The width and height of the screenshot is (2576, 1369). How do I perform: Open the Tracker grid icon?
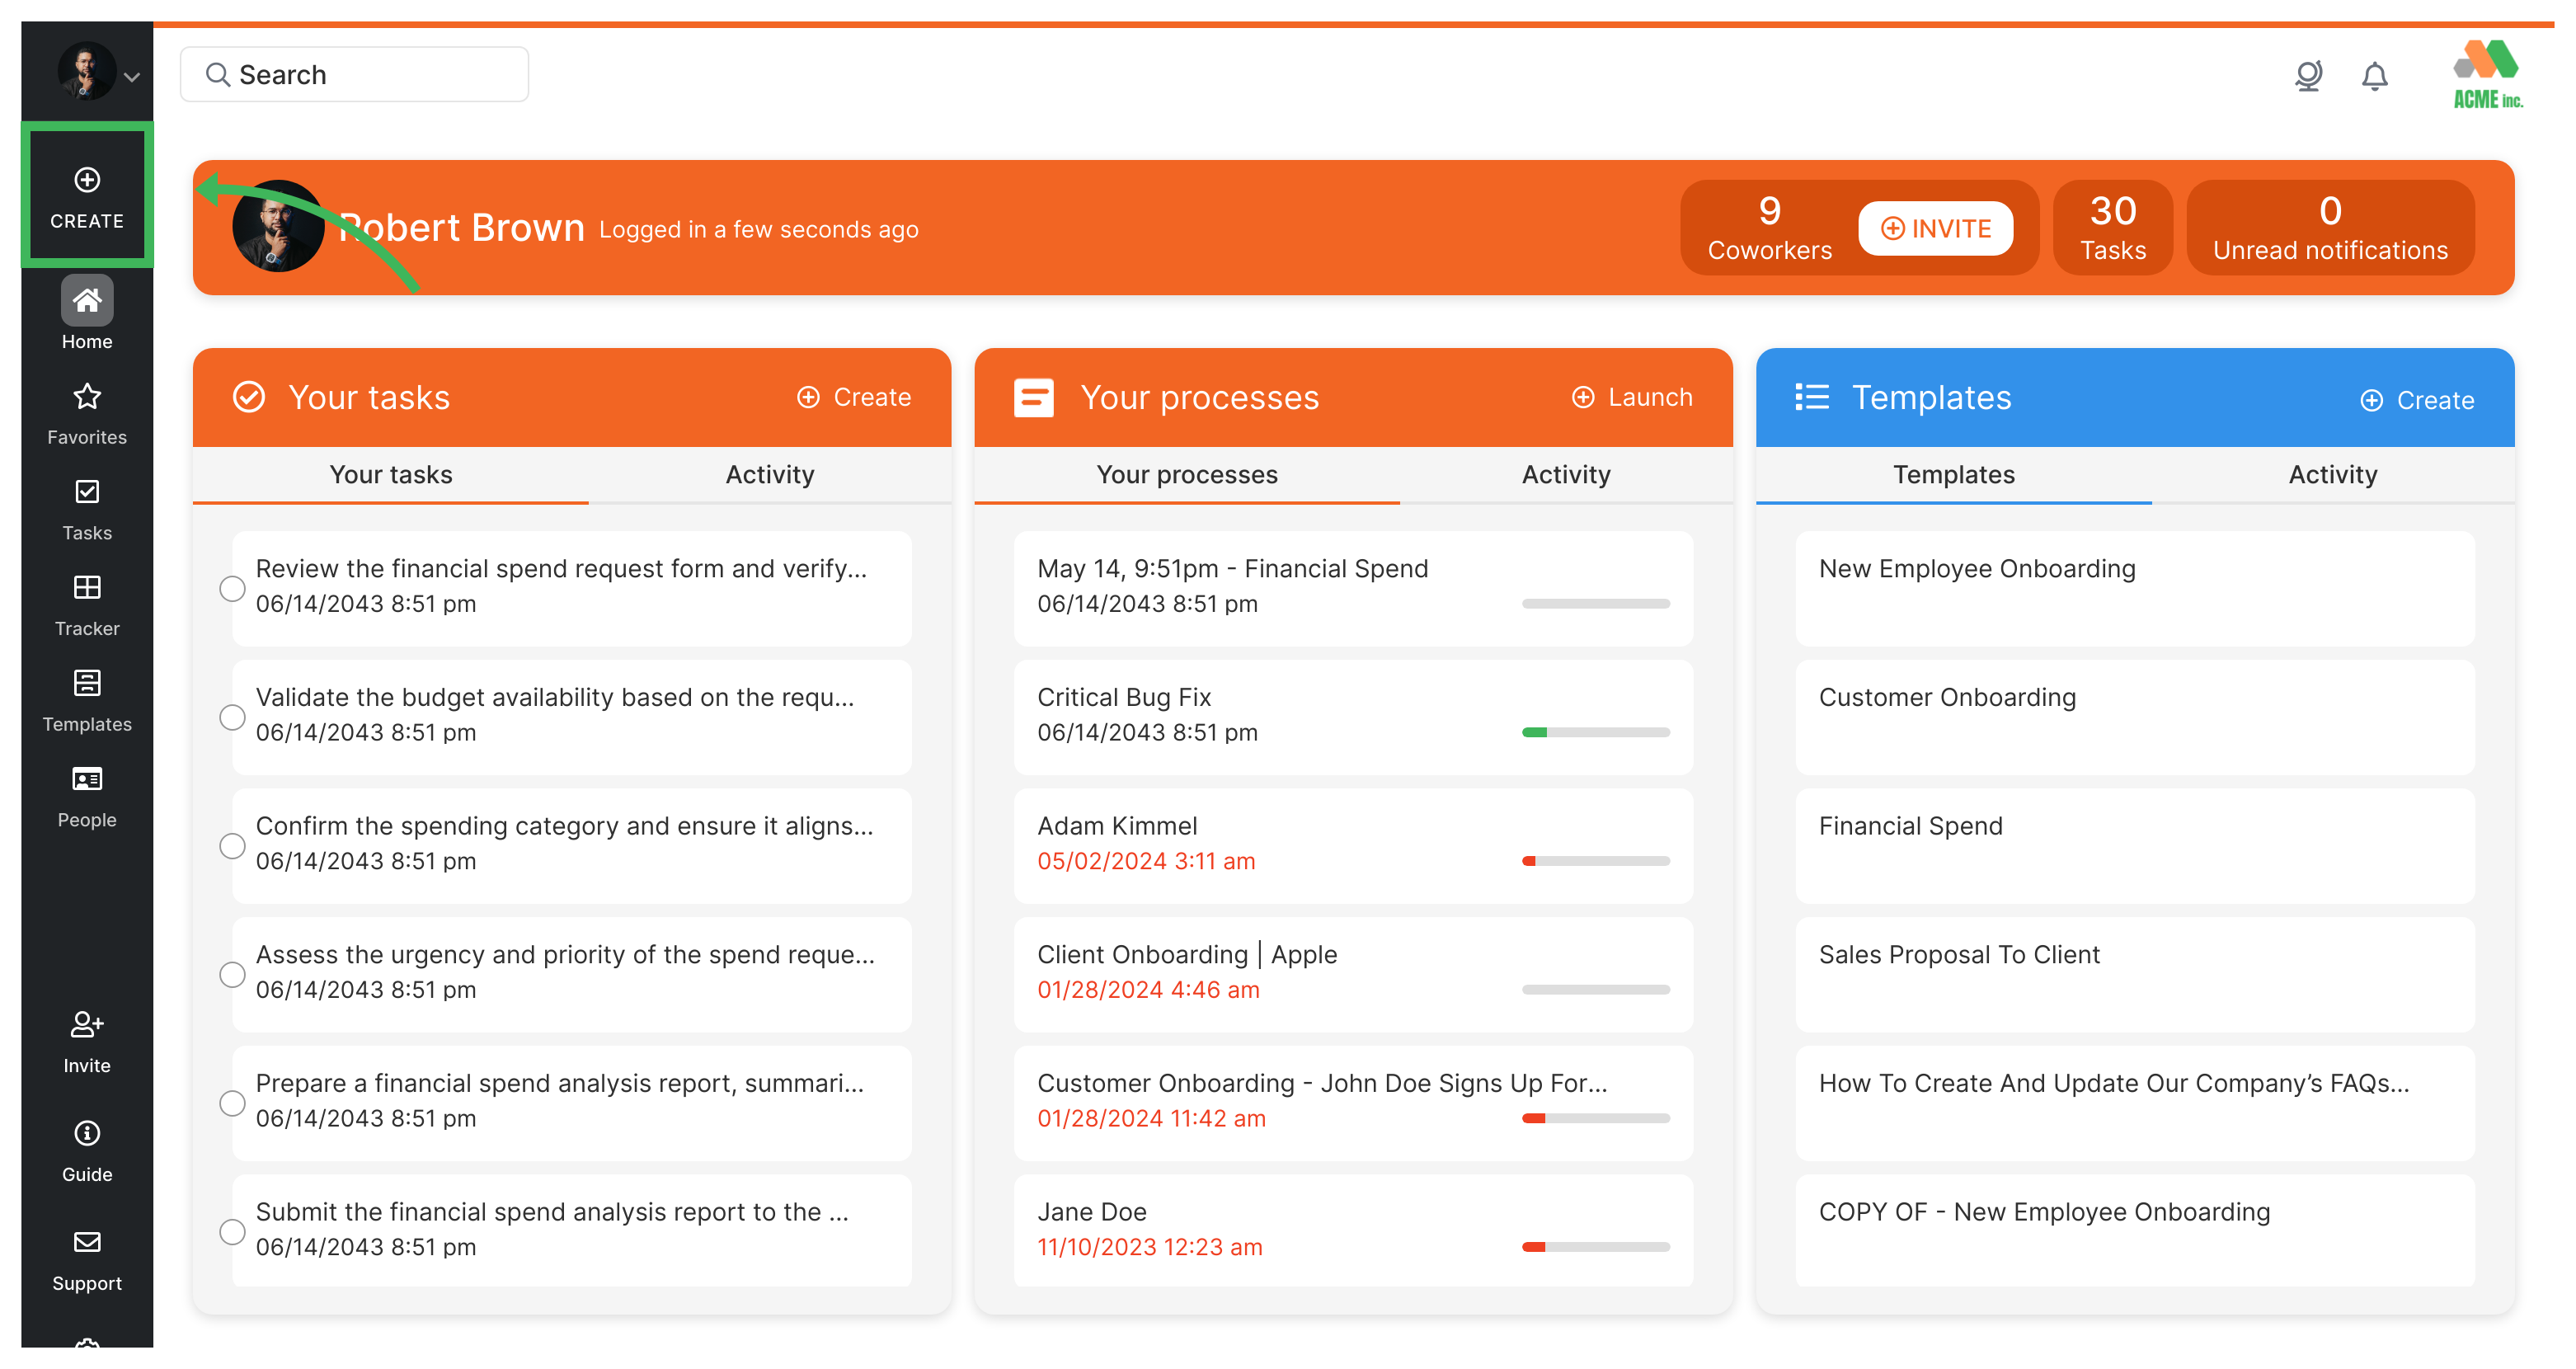point(87,587)
